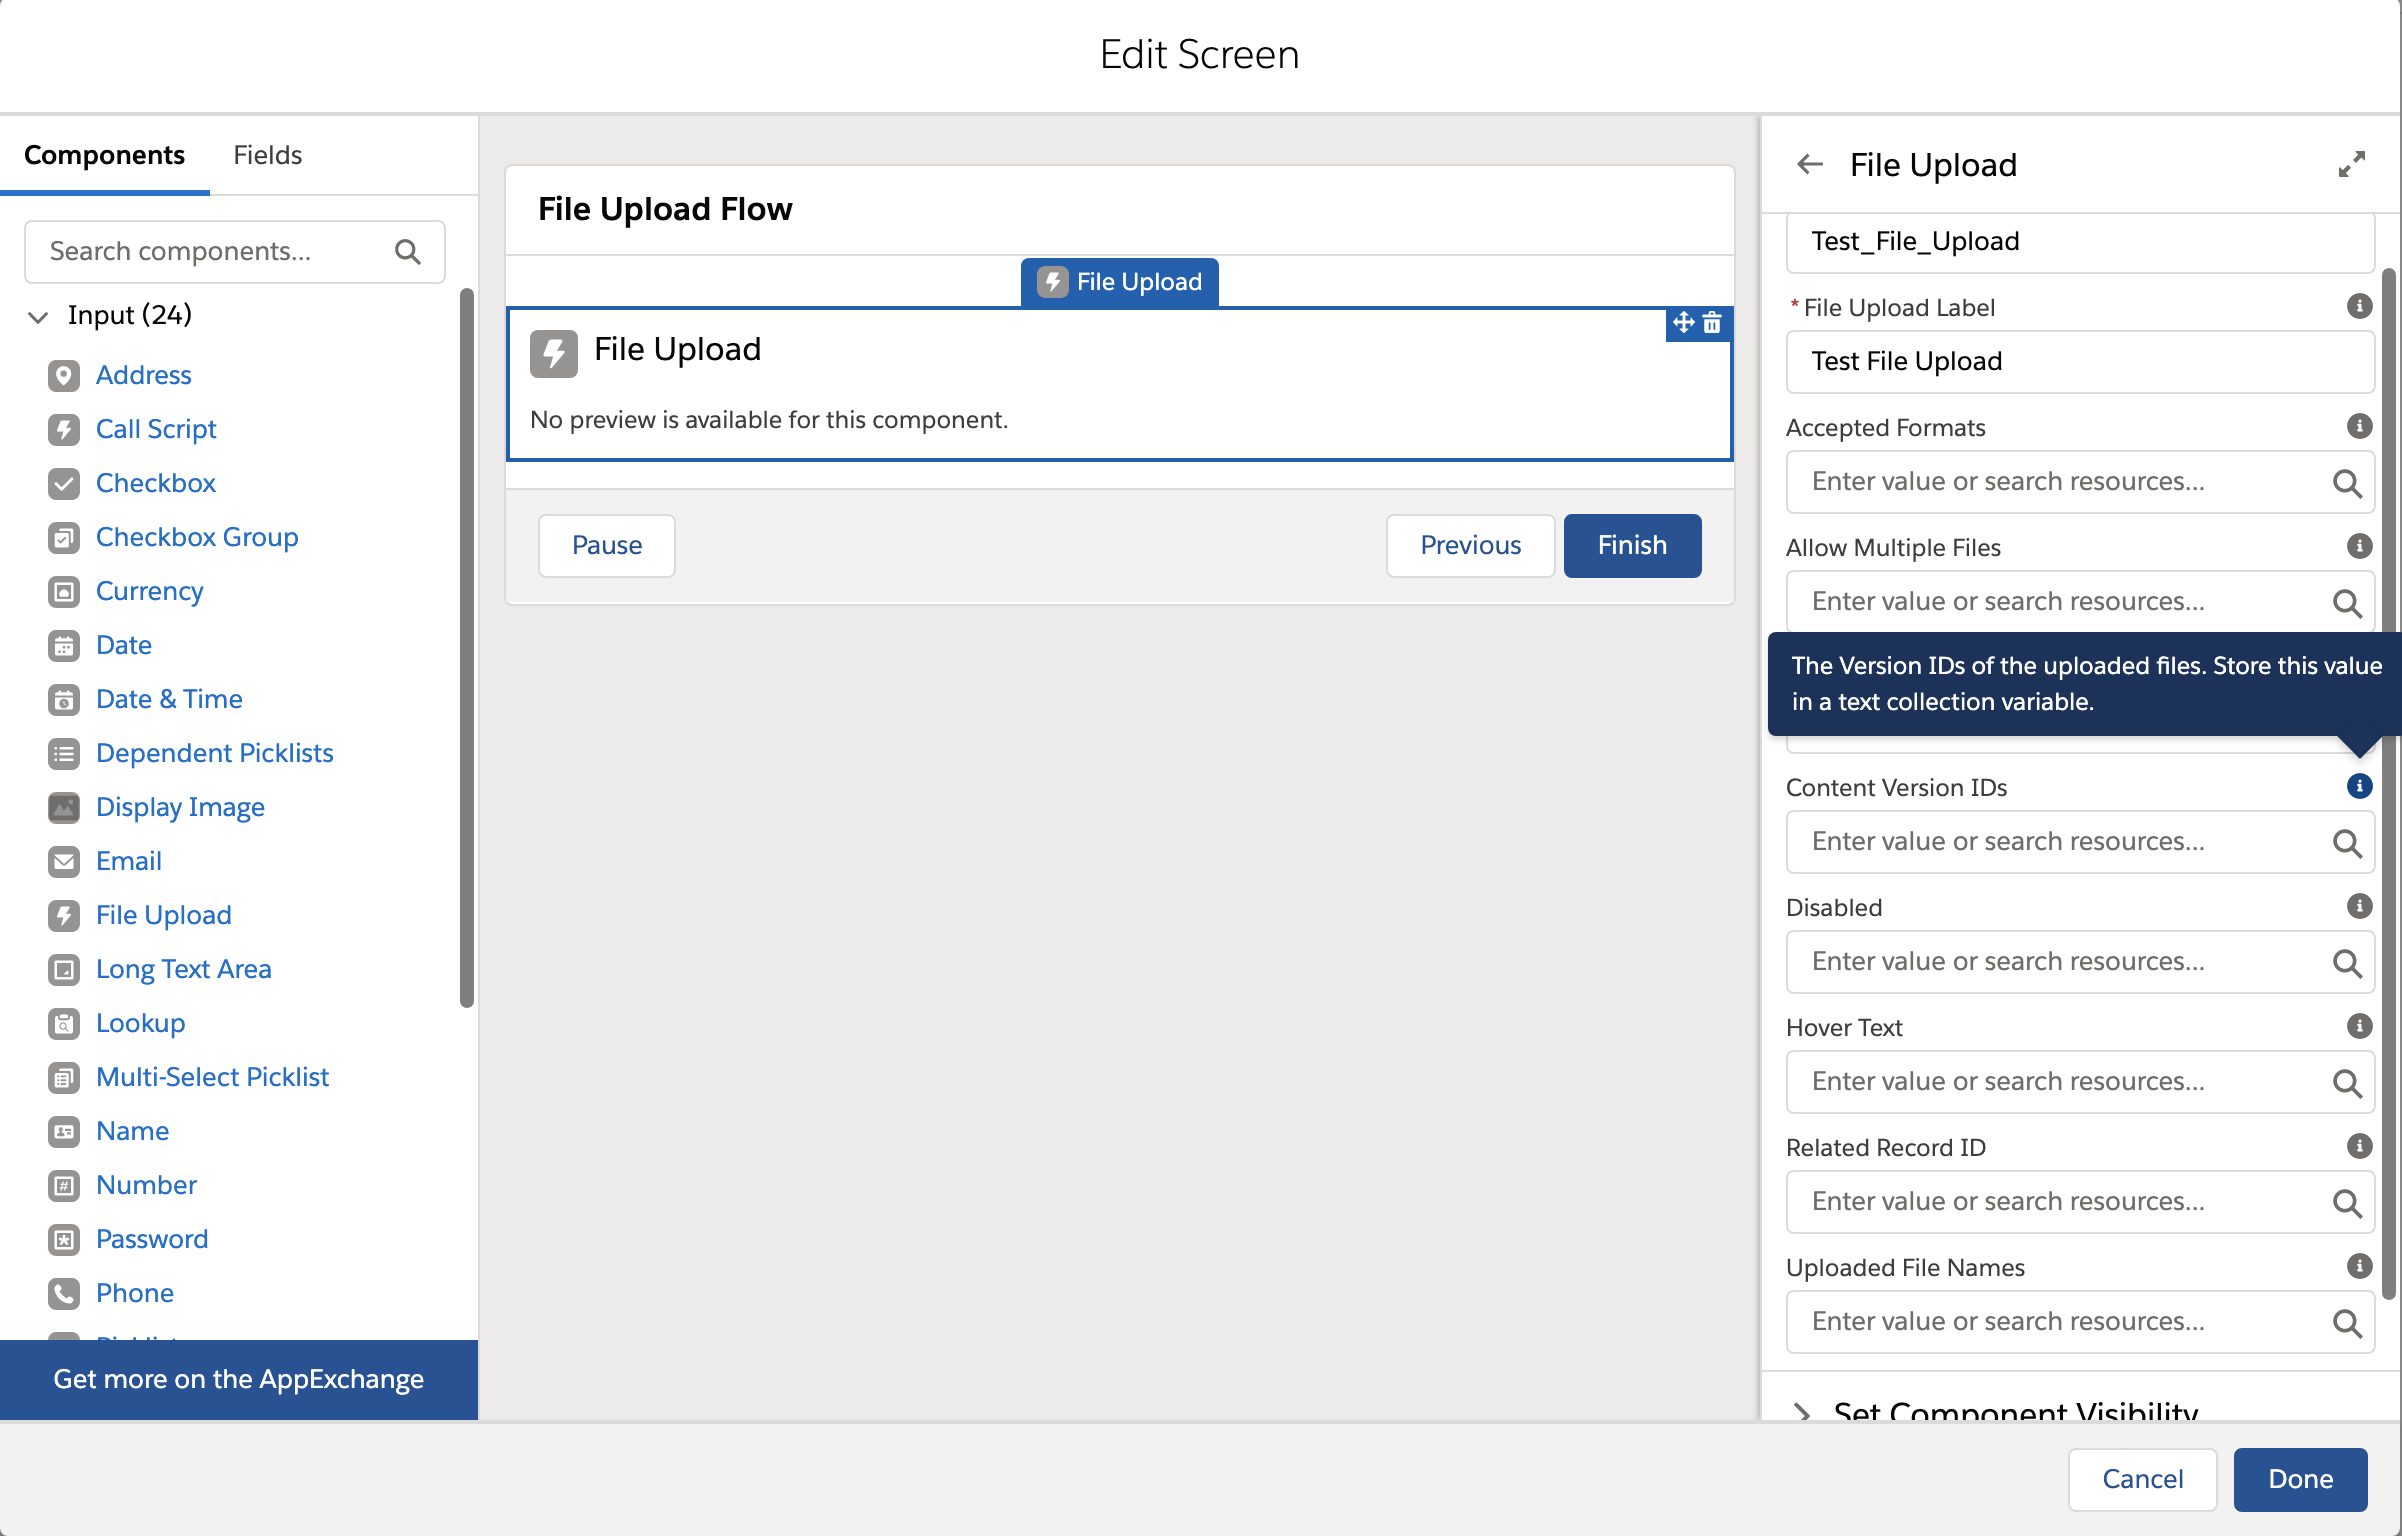Select the Email component icon
The width and height of the screenshot is (2402, 1536).
tap(63, 861)
